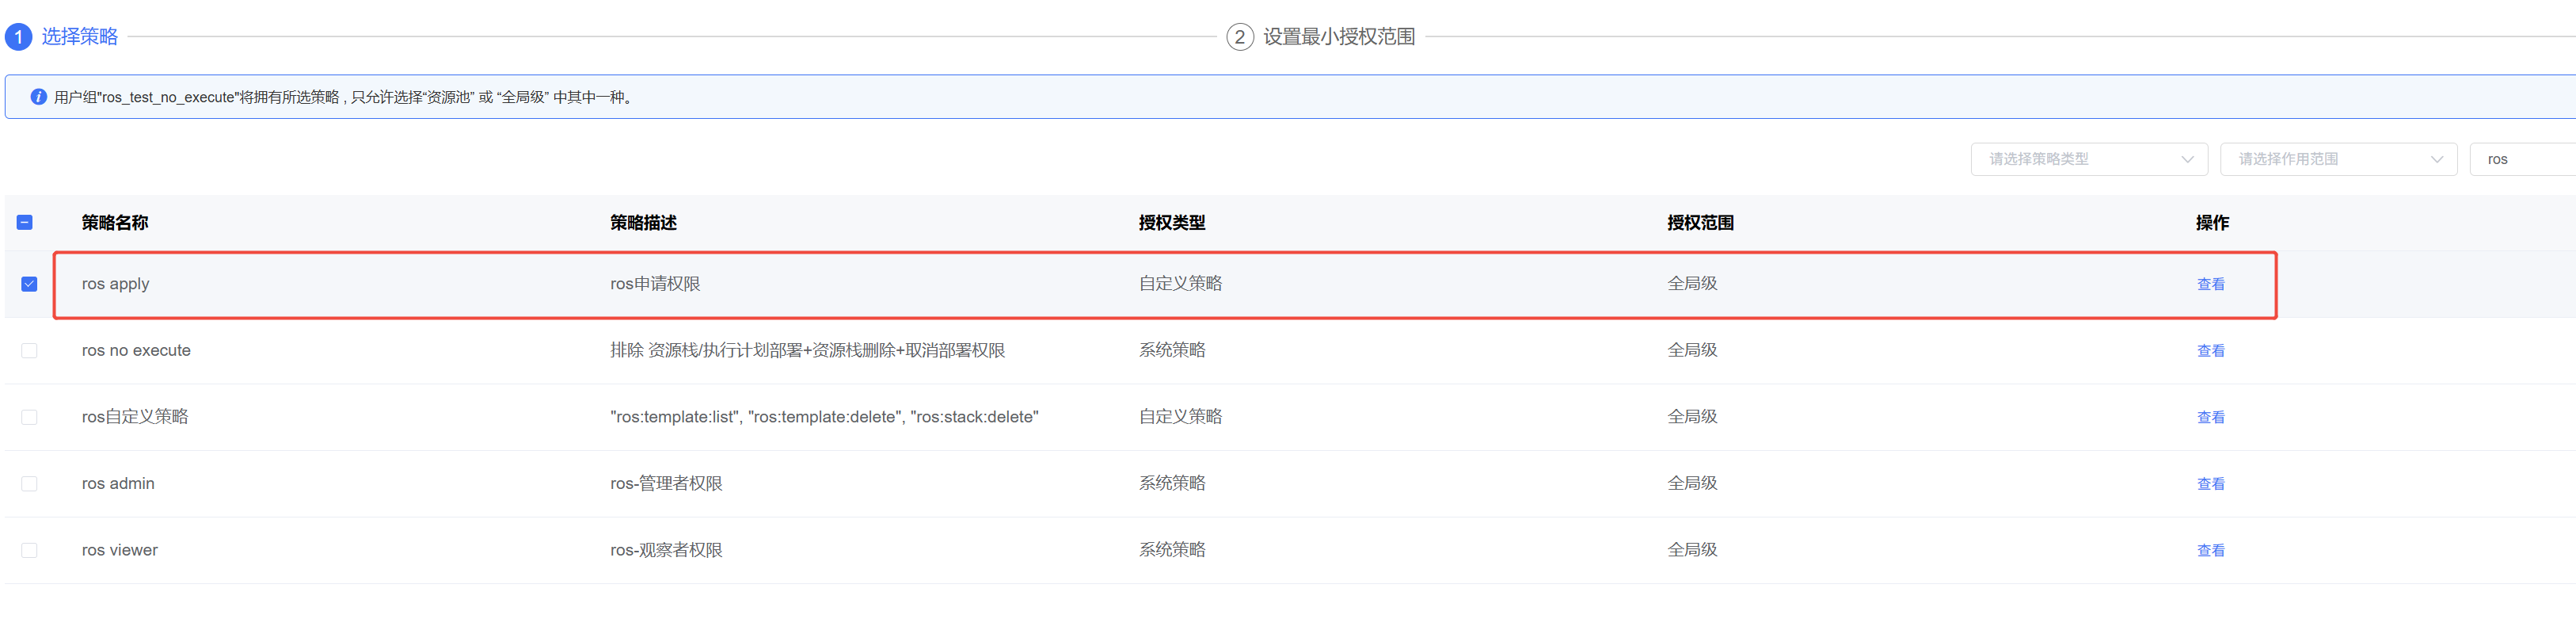Select the ros admin policy name
The width and height of the screenshot is (2576, 634).
point(118,483)
